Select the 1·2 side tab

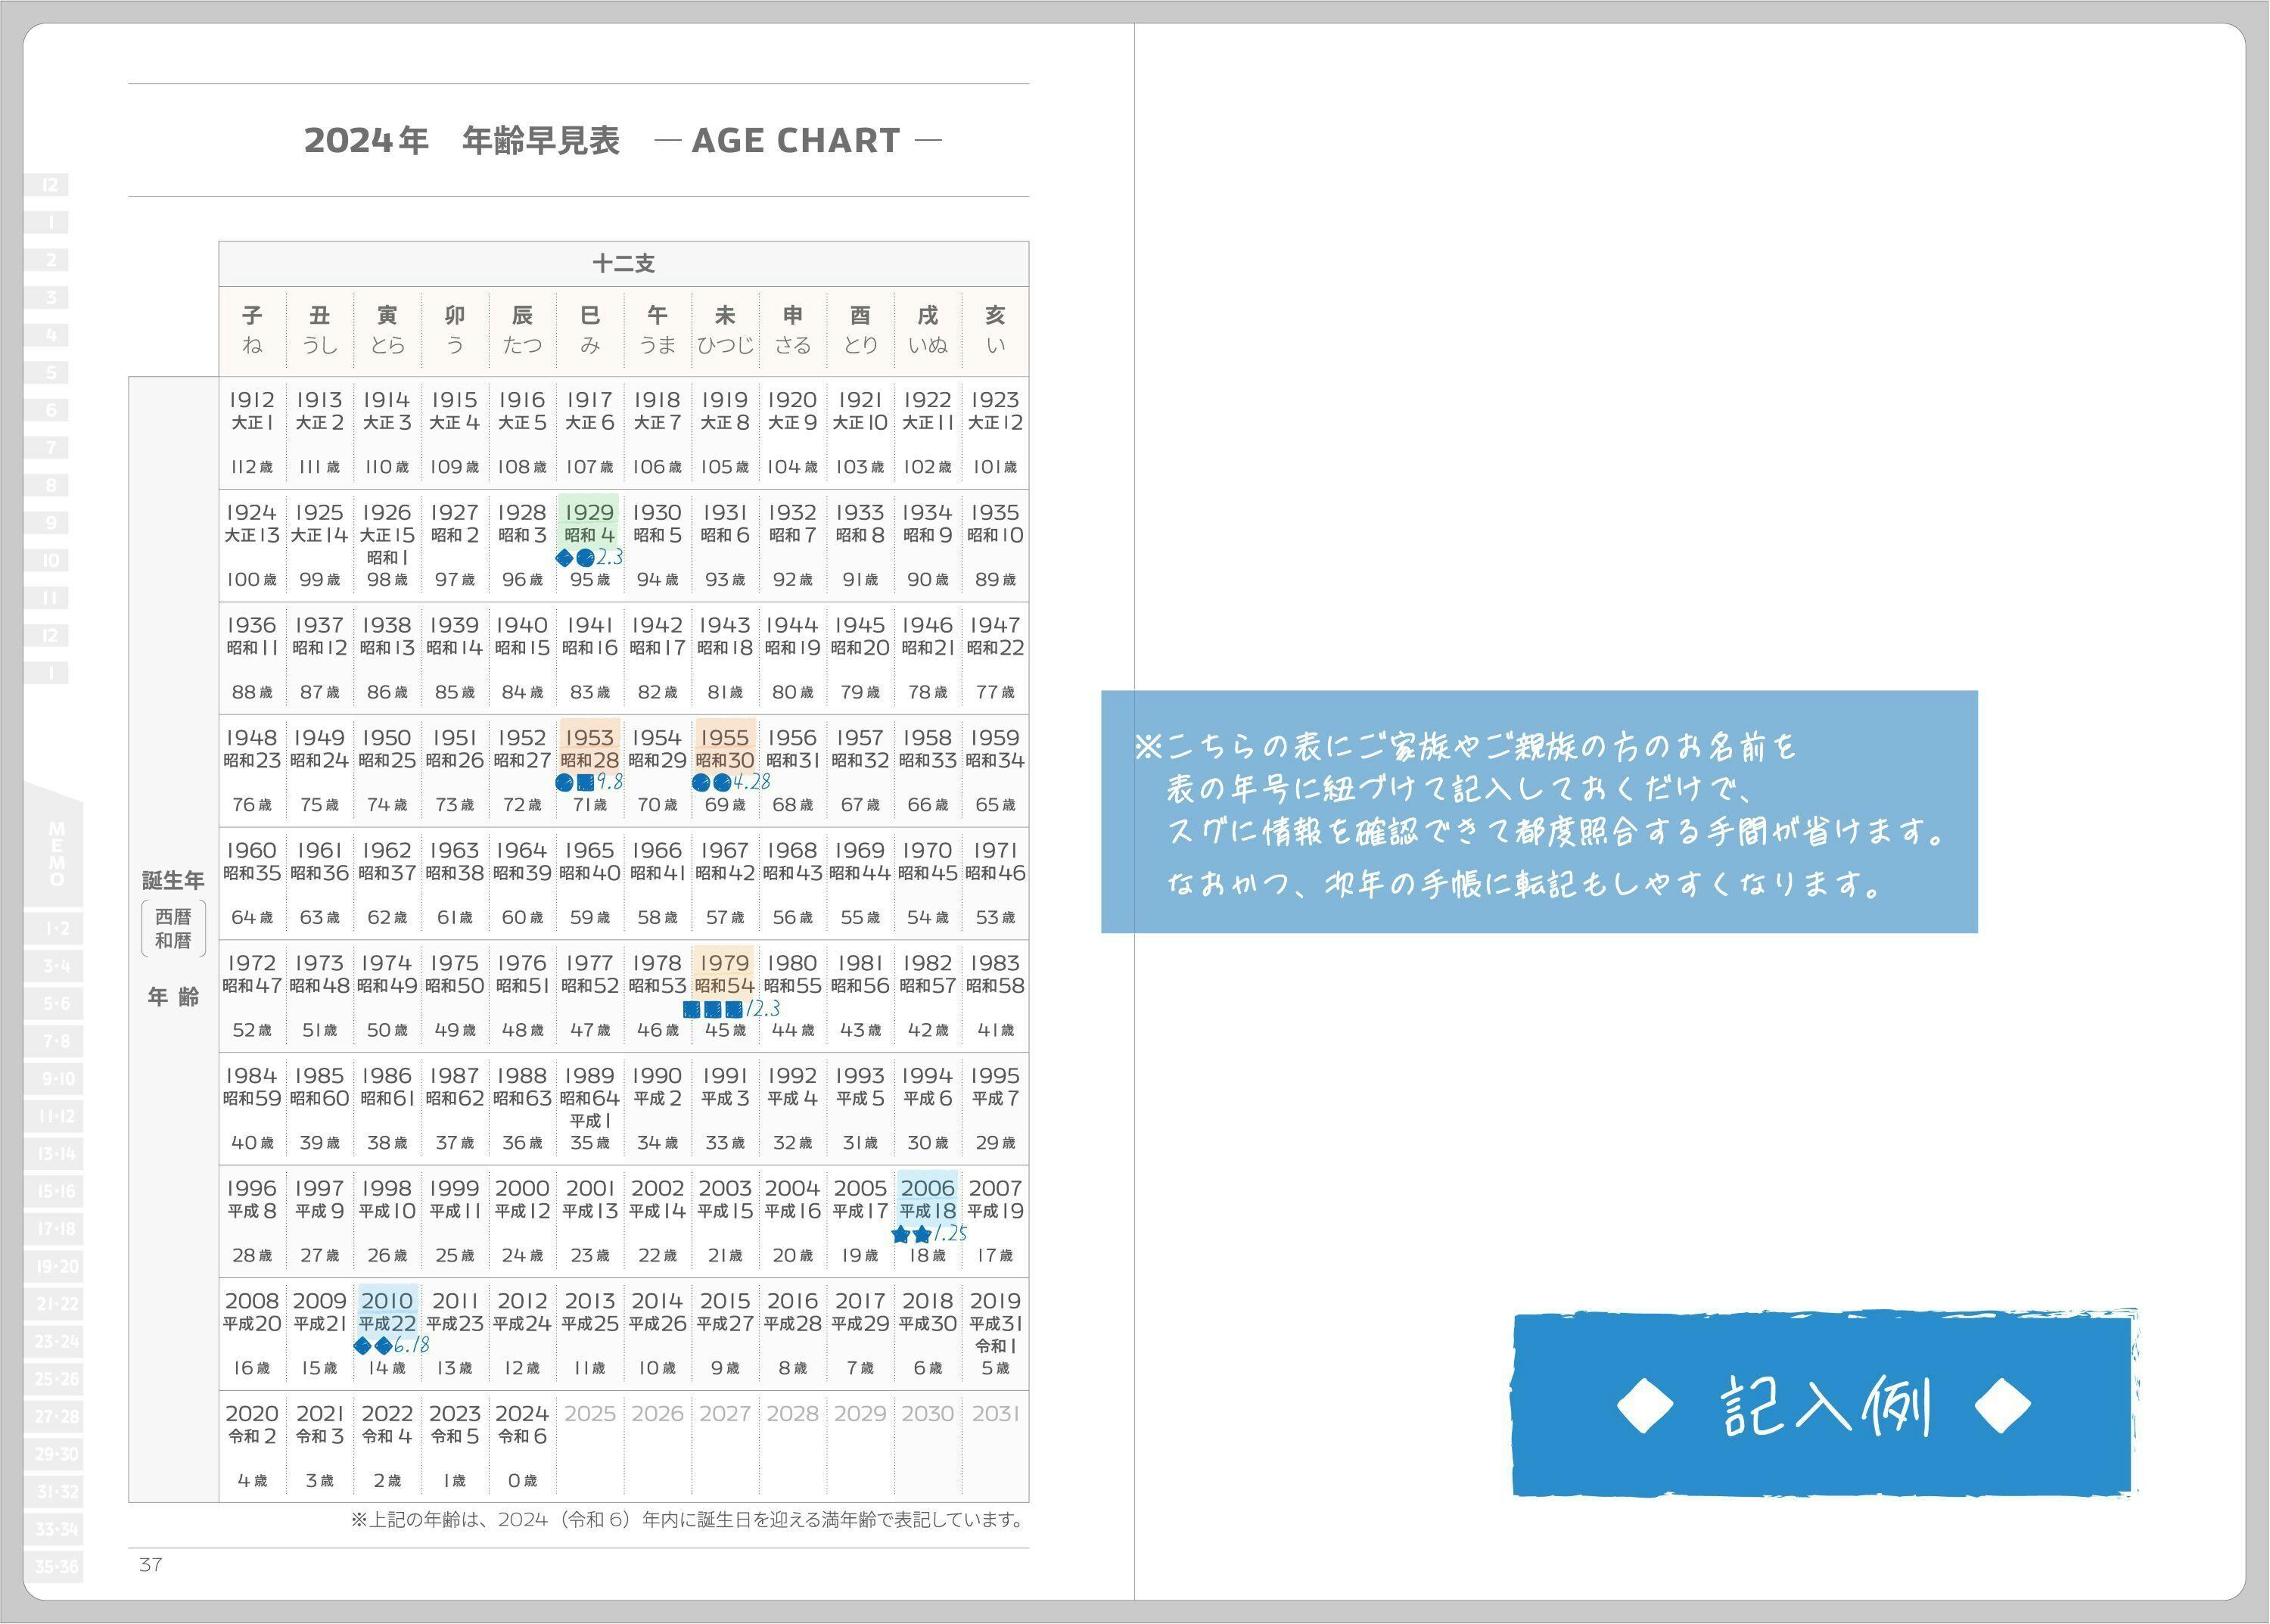(x=56, y=928)
